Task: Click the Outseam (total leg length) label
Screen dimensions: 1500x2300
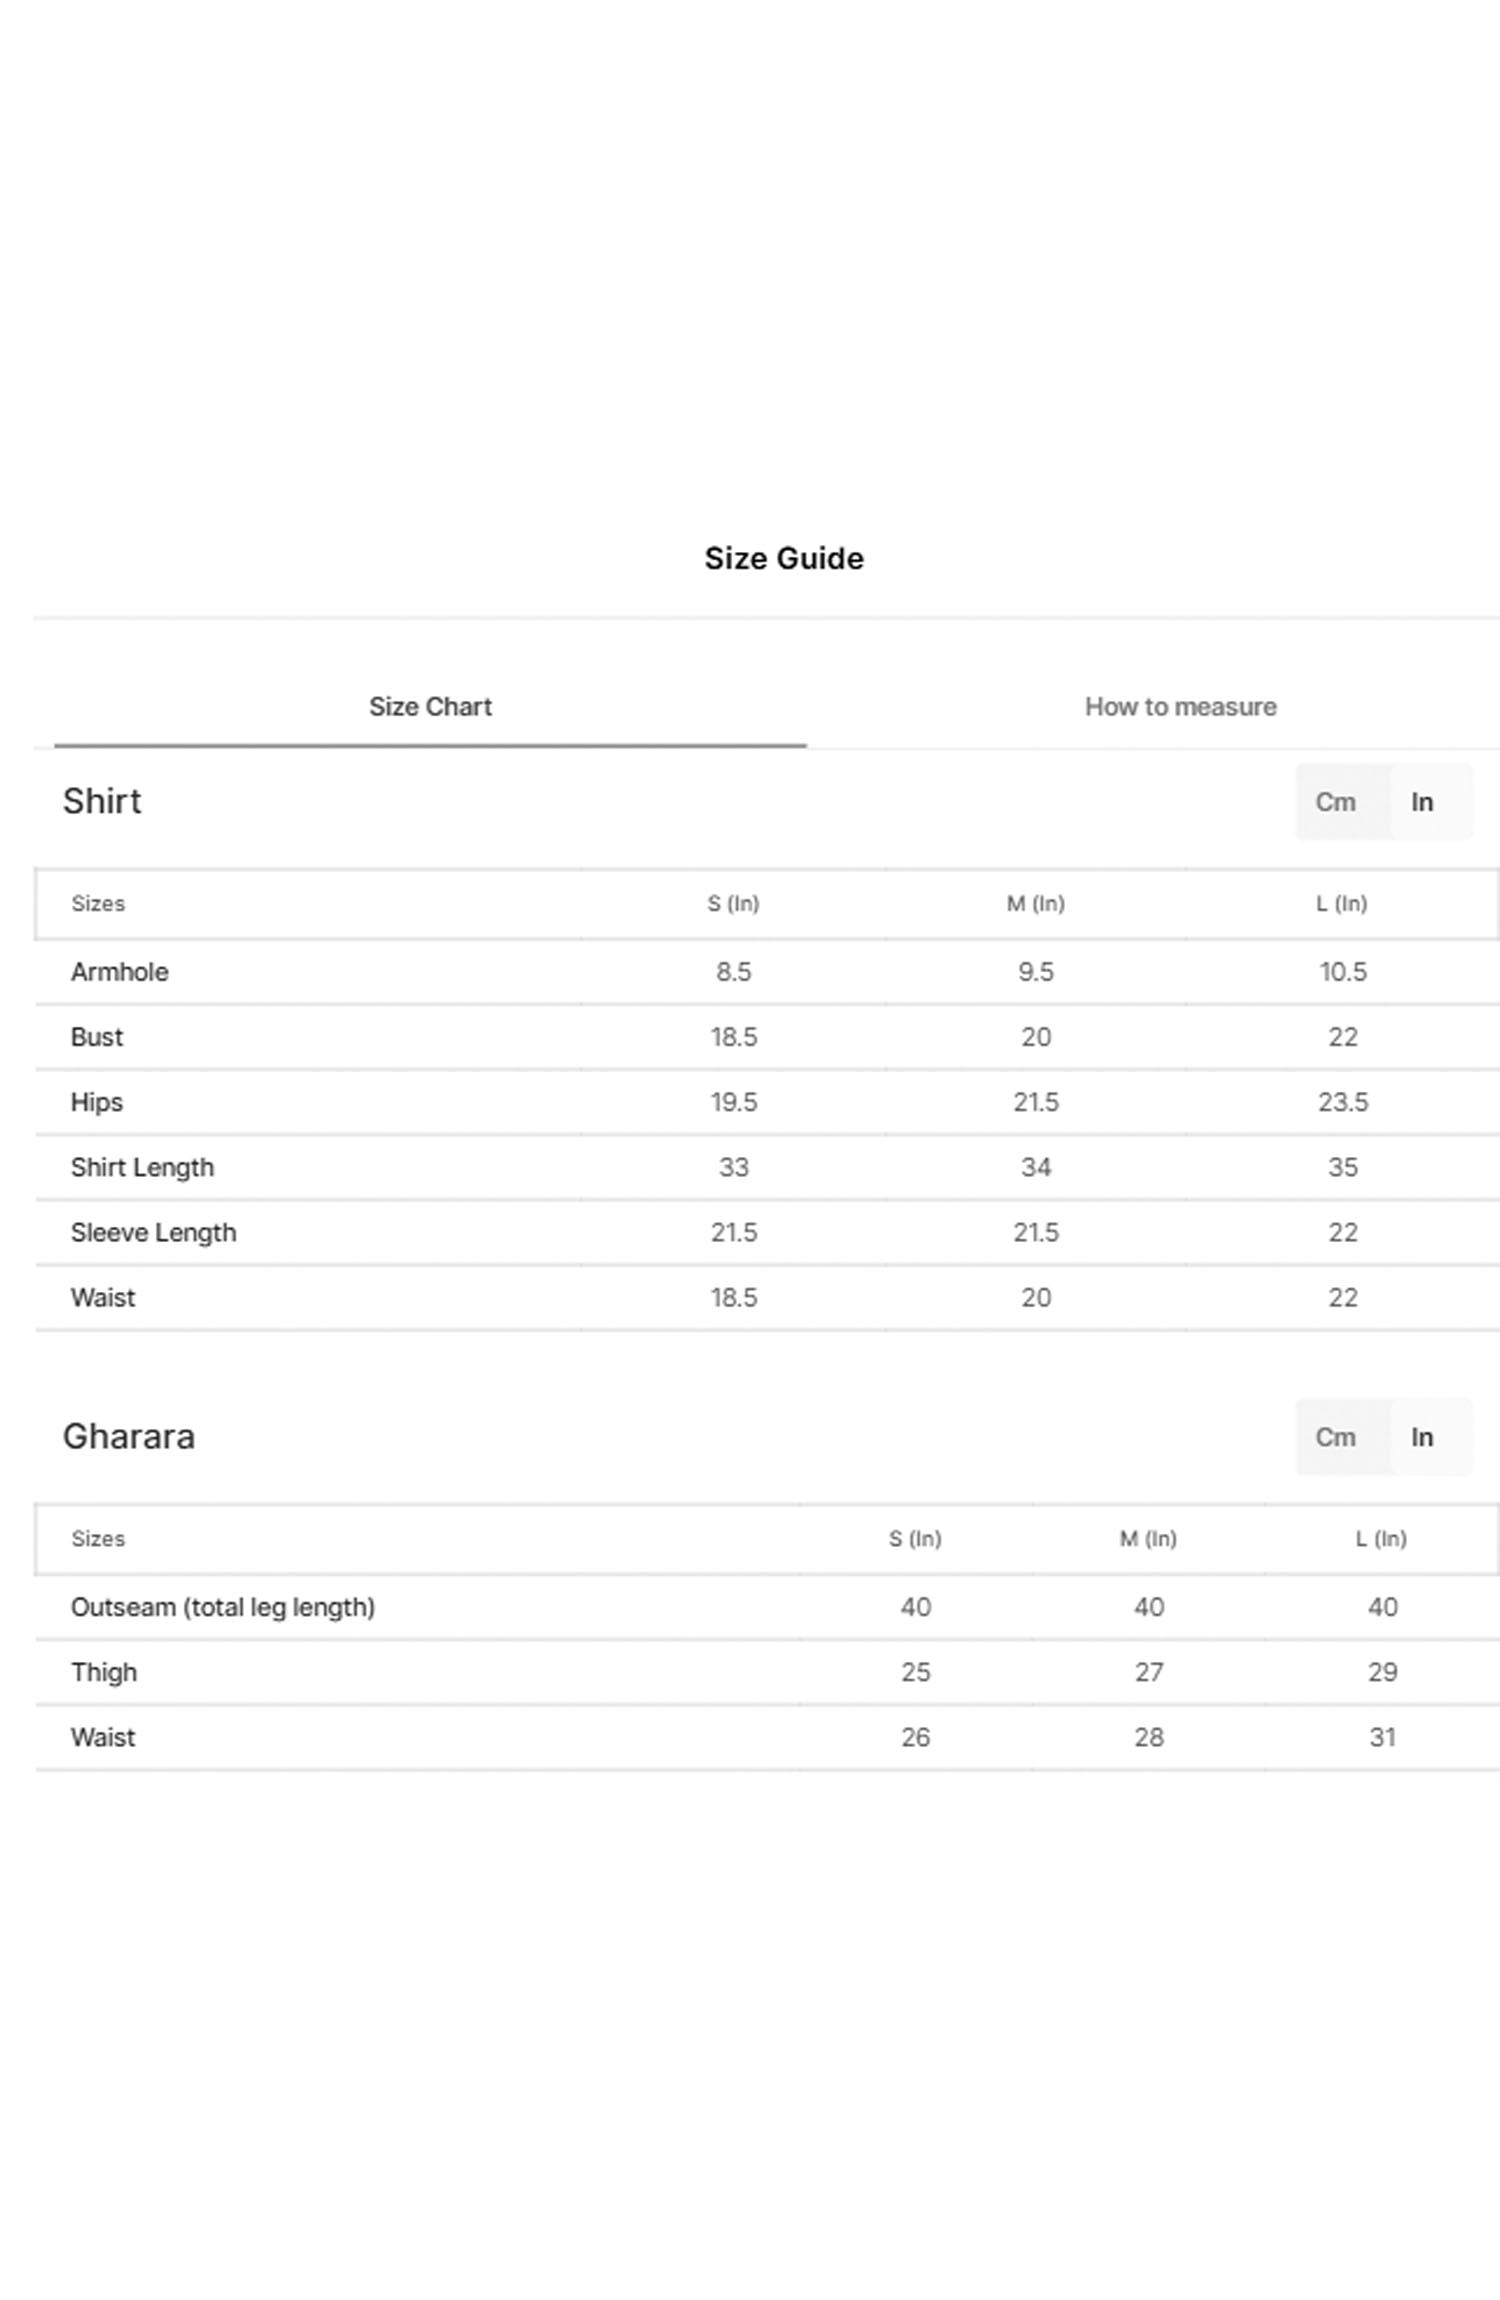Action: point(223,1607)
